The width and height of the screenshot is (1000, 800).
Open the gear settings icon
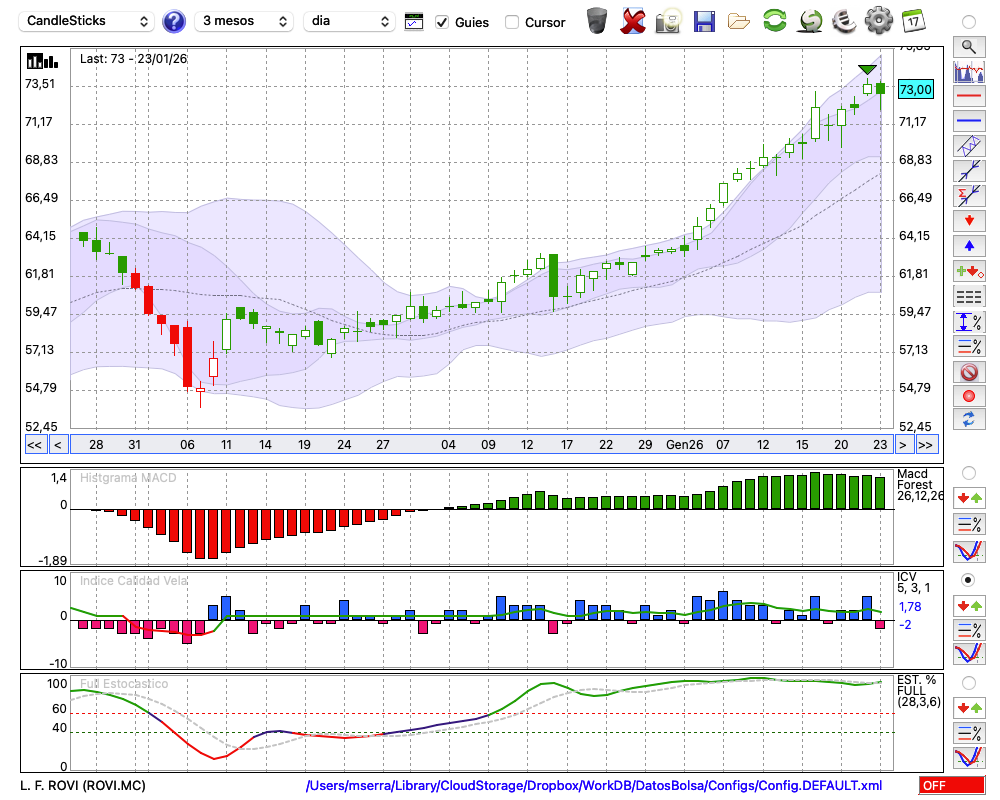tap(878, 20)
